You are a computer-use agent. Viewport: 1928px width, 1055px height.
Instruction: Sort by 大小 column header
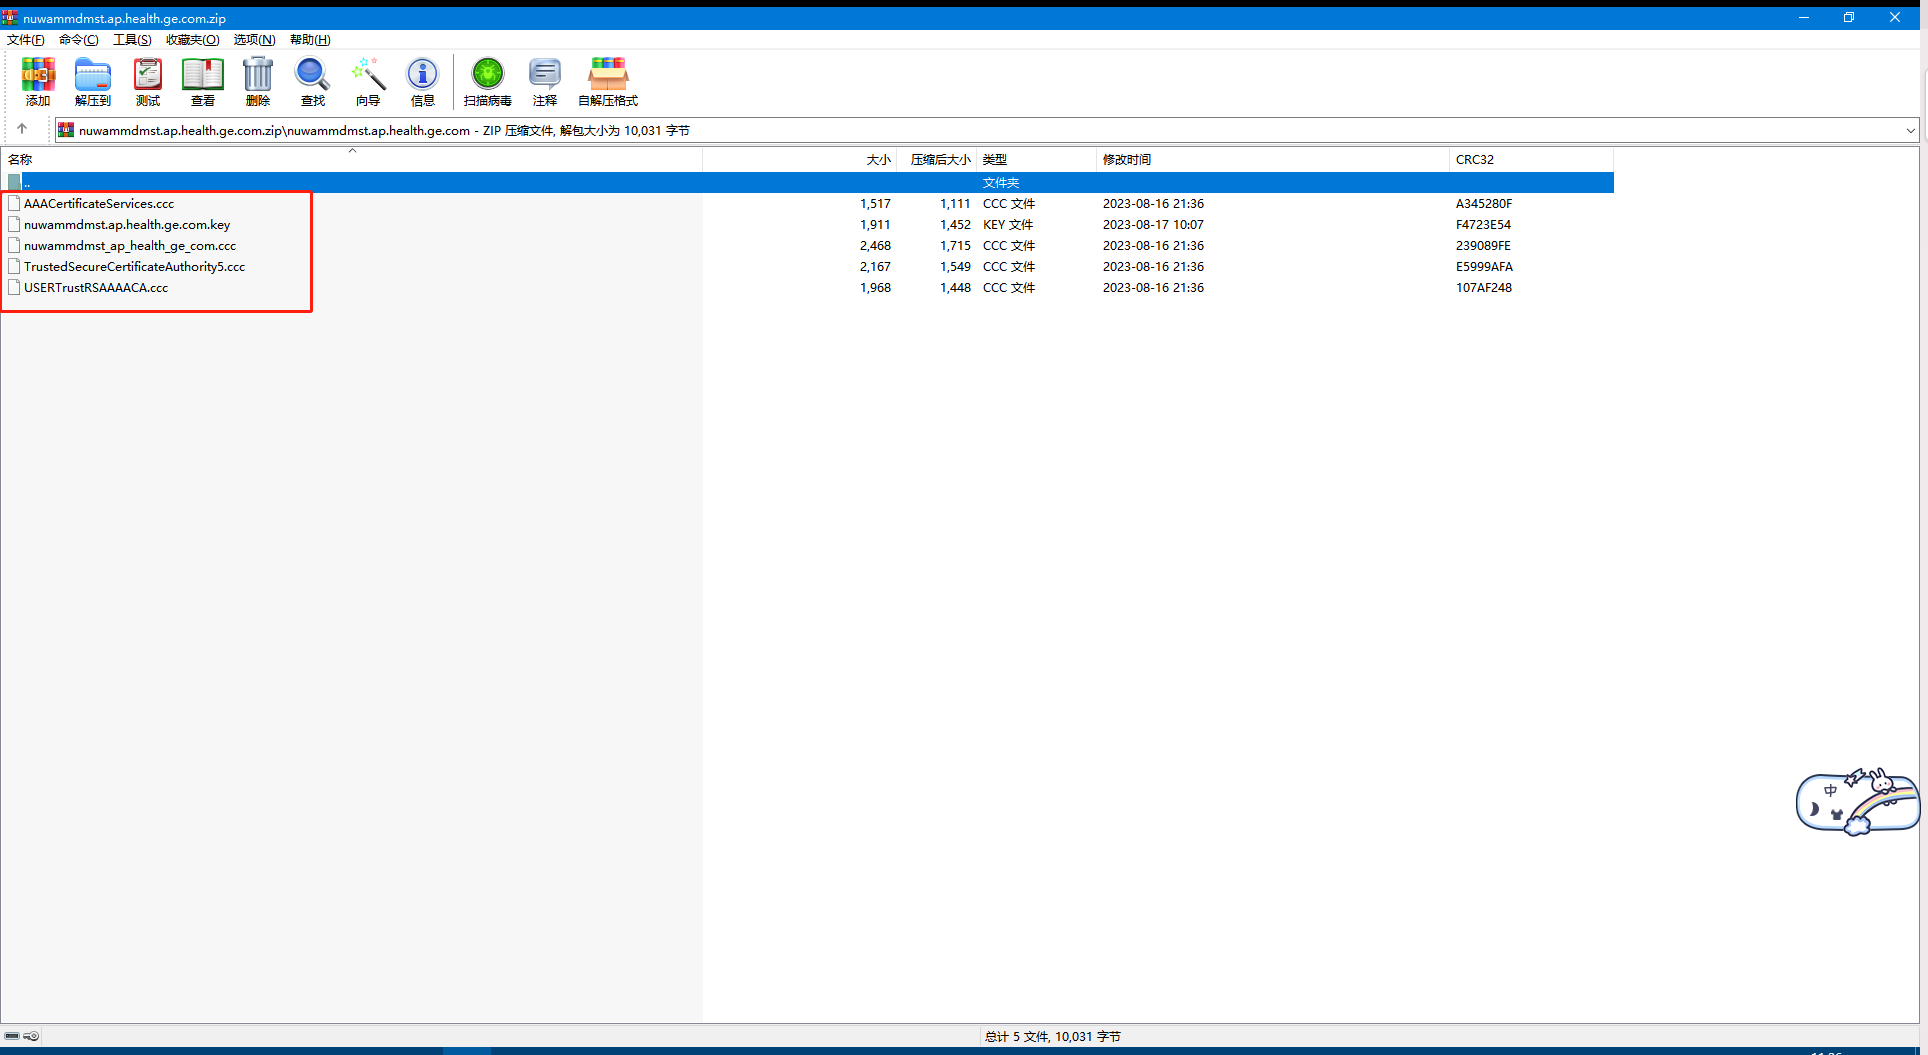click(x=800, y=159)
